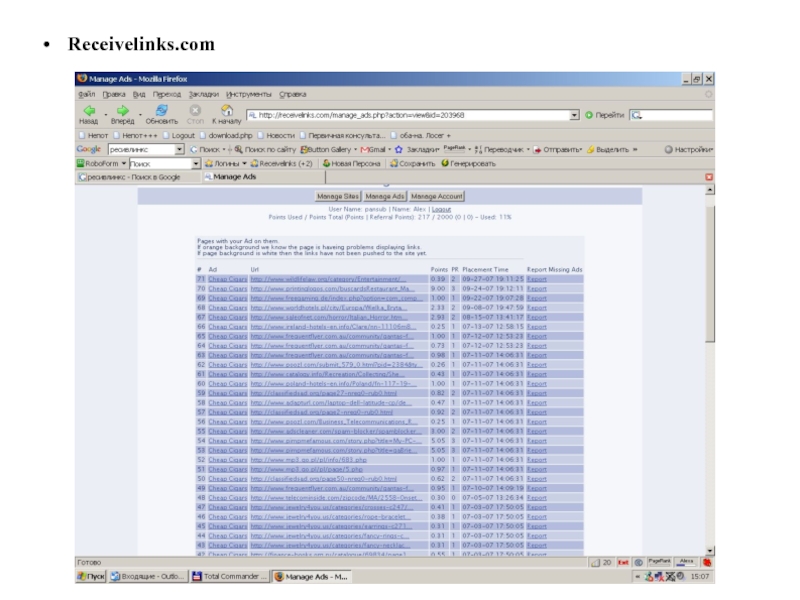Image resolution: width=800 pixels, height=600 pixels.
Task: Click Google toolbar Поиск search icon
Action: click(194, 149)
